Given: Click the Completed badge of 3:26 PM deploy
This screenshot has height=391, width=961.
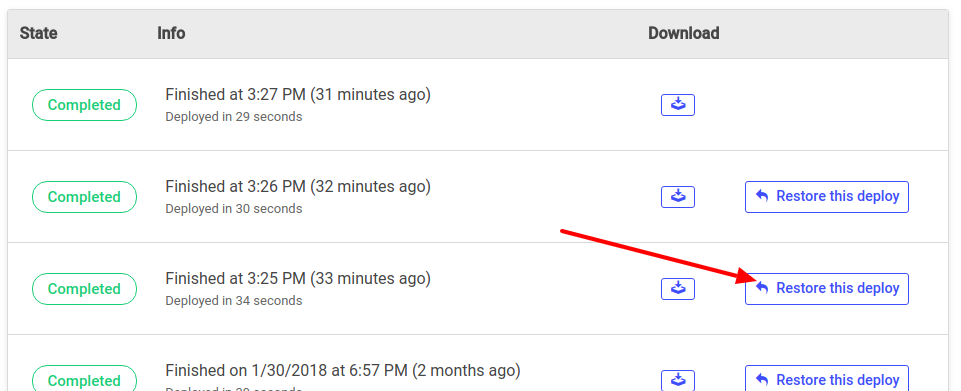Looking at the screenshot, I should 84,197.
